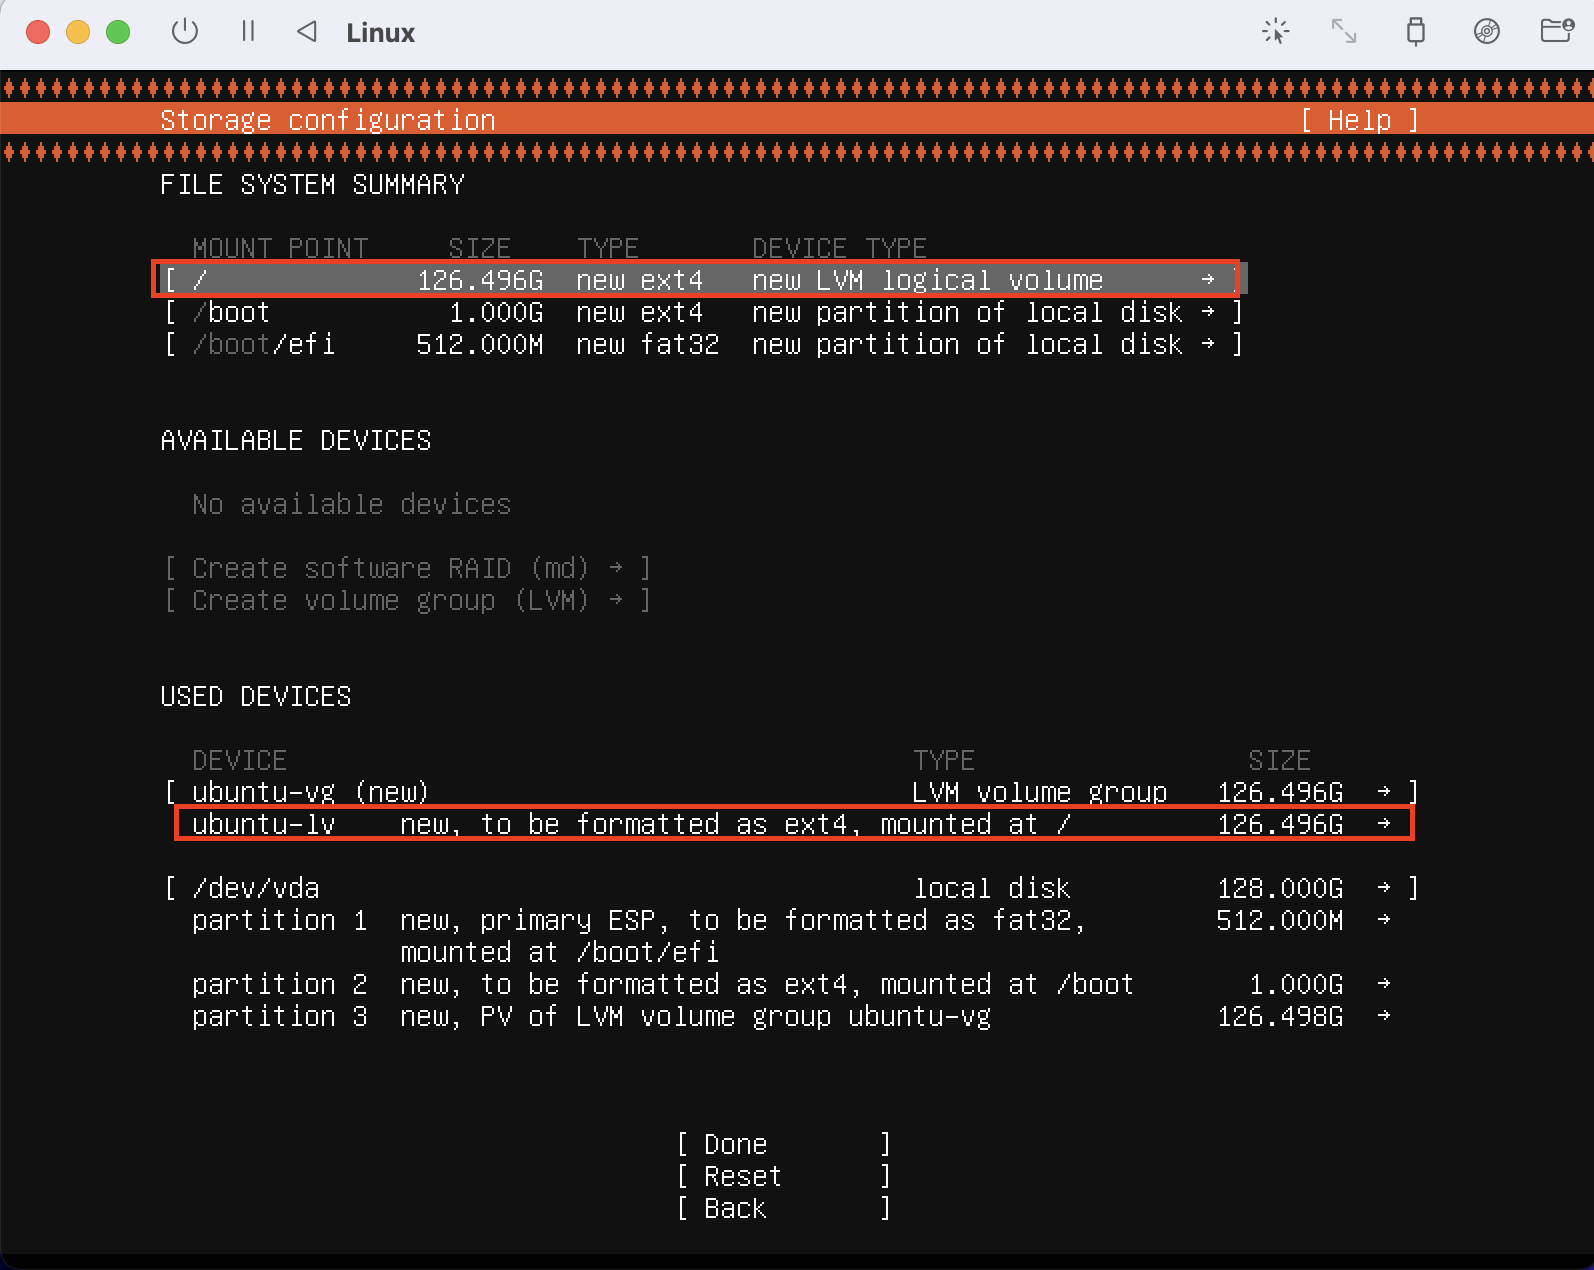This screenshot has width=1594, height=1270.
Task: Click the 1.000G size in summary
Action: point(496,312)
